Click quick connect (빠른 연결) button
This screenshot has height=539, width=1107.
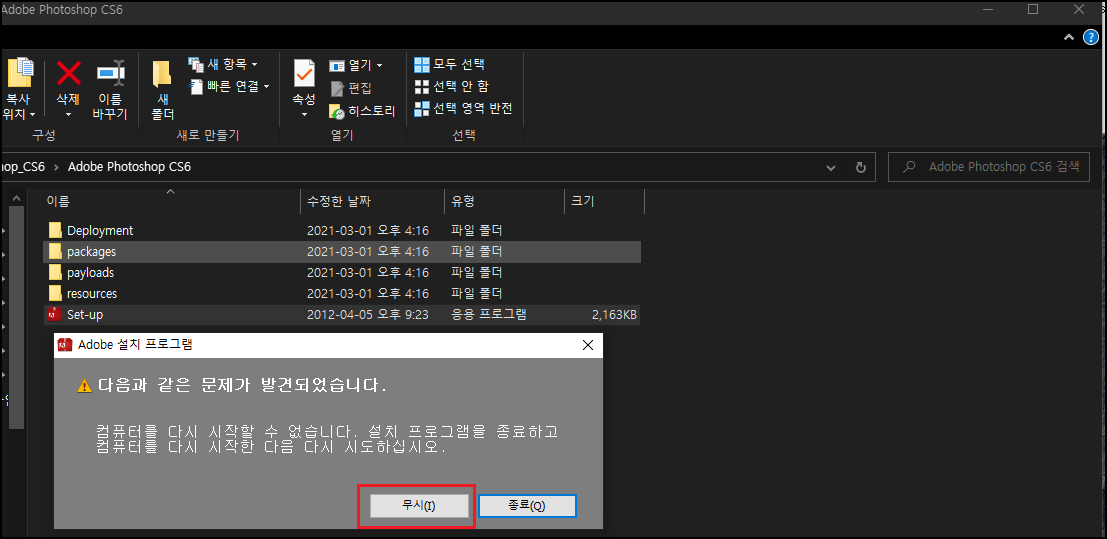pyautogui.click(x=229, y=86)
